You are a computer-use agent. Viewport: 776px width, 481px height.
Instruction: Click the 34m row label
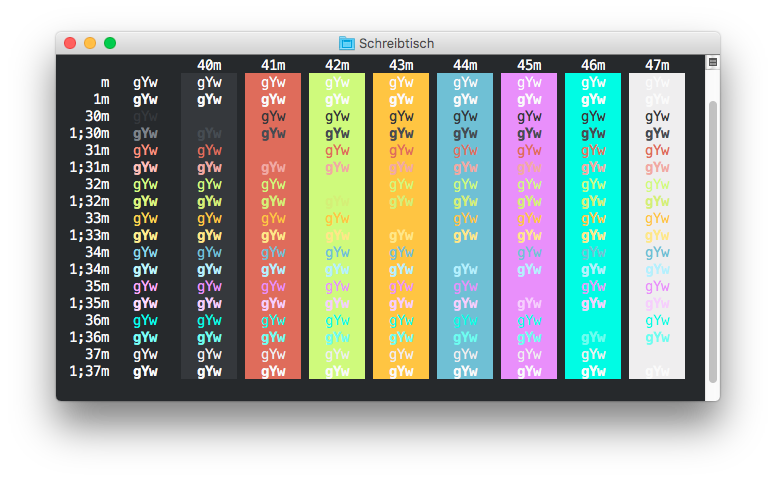coord(97,252)
